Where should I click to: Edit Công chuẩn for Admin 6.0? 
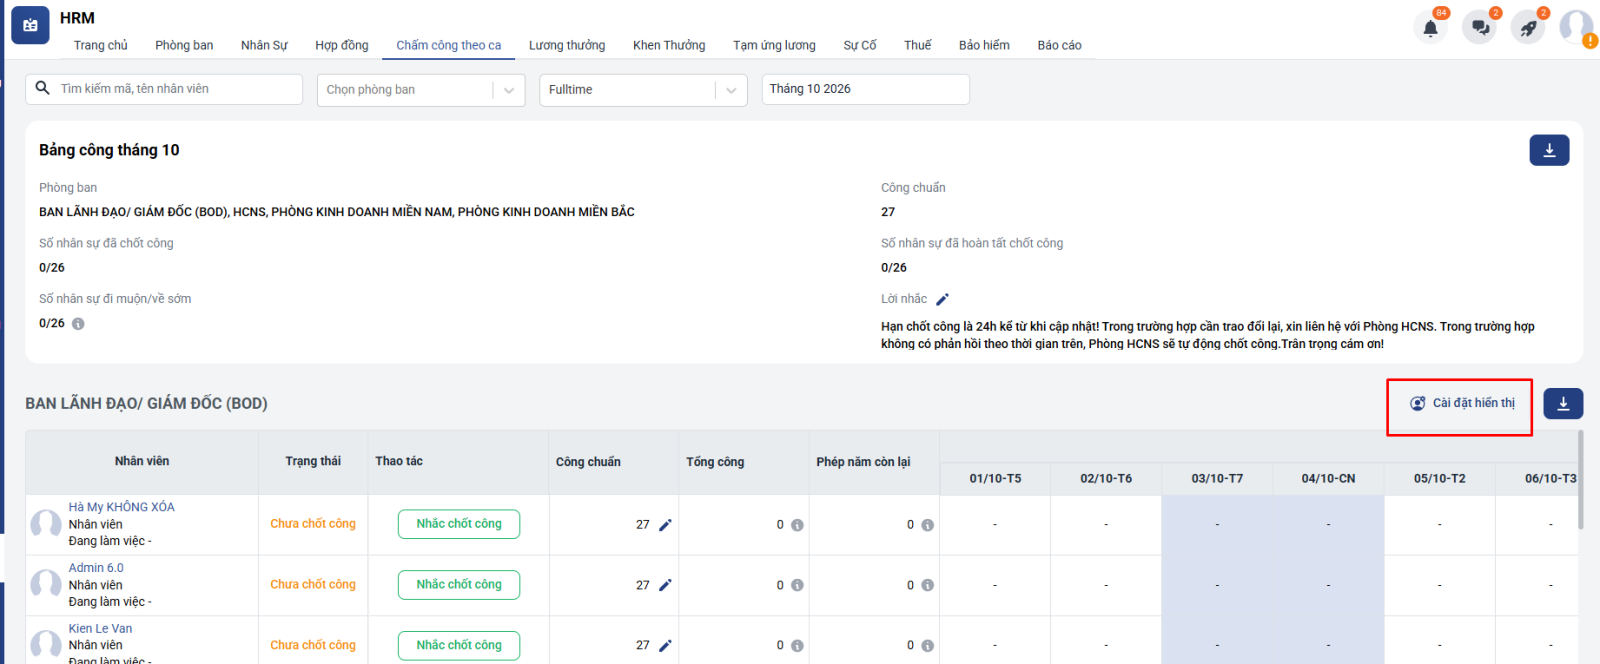[665, 585]
